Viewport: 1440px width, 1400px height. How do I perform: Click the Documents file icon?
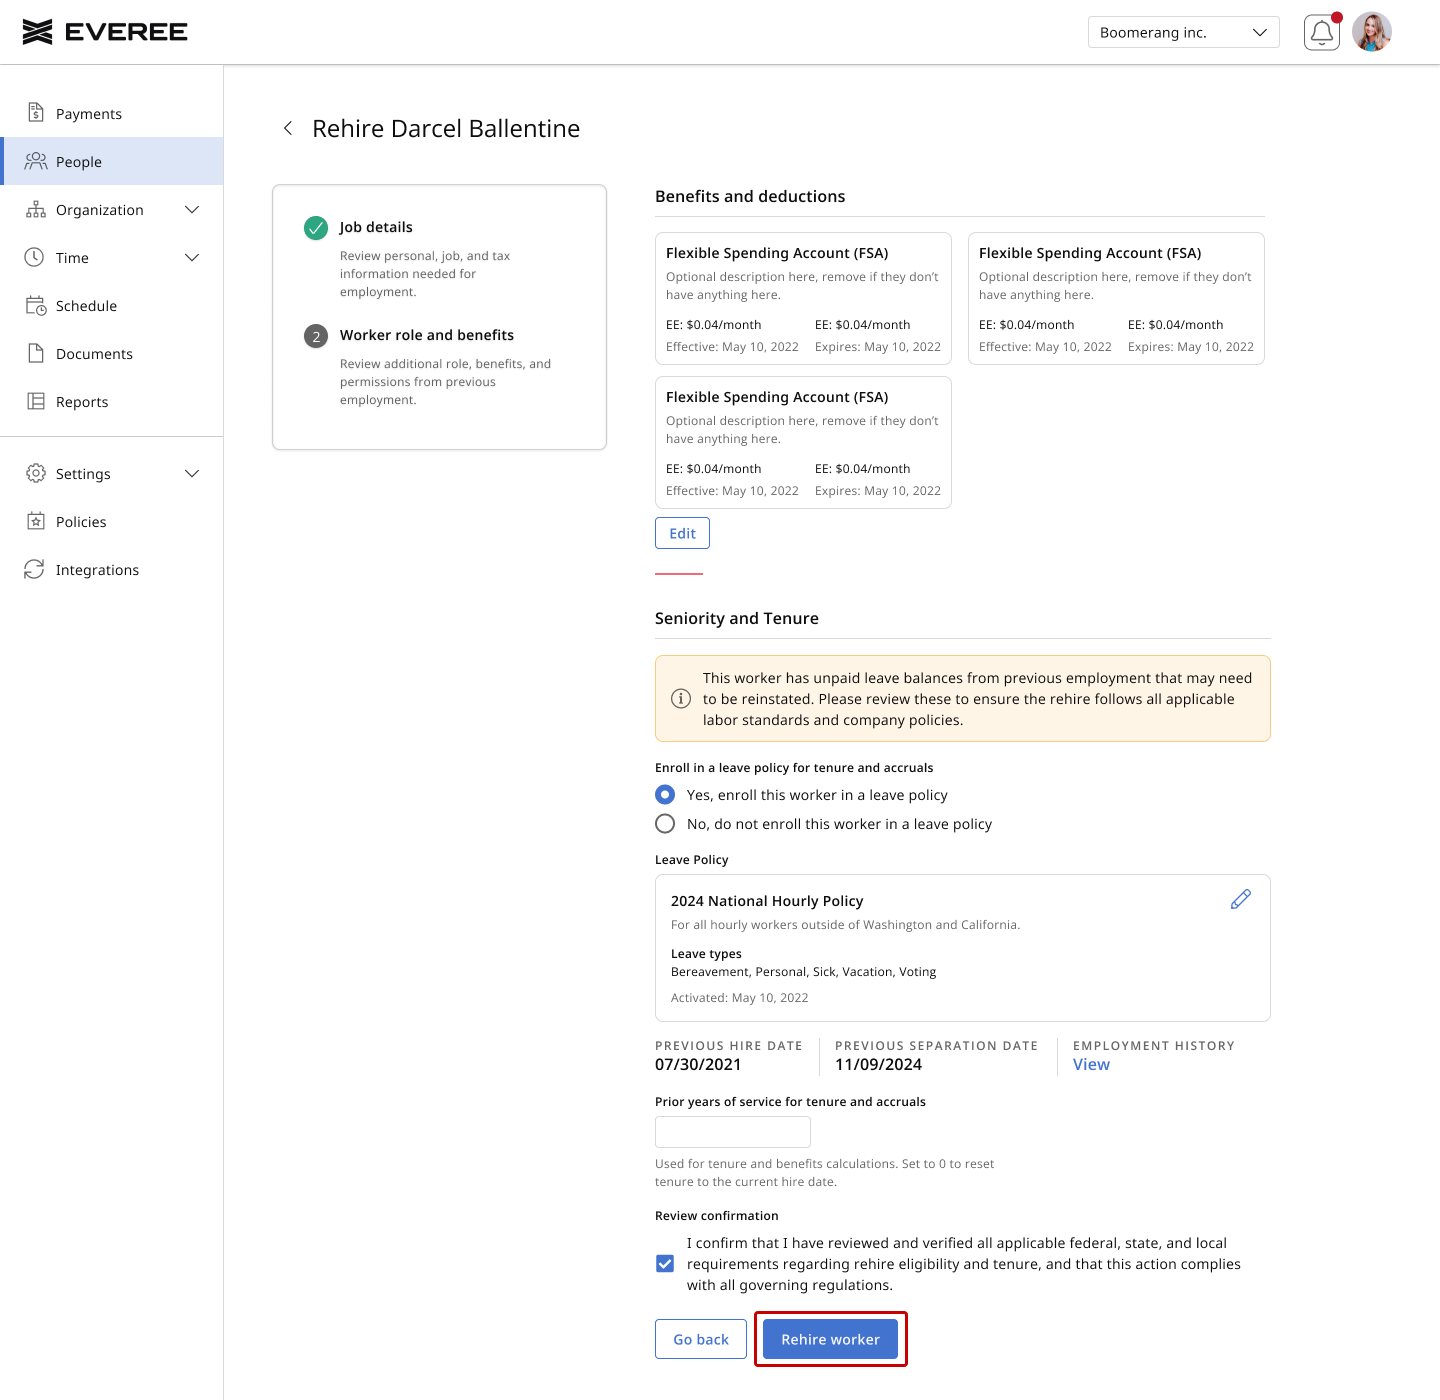36,353
